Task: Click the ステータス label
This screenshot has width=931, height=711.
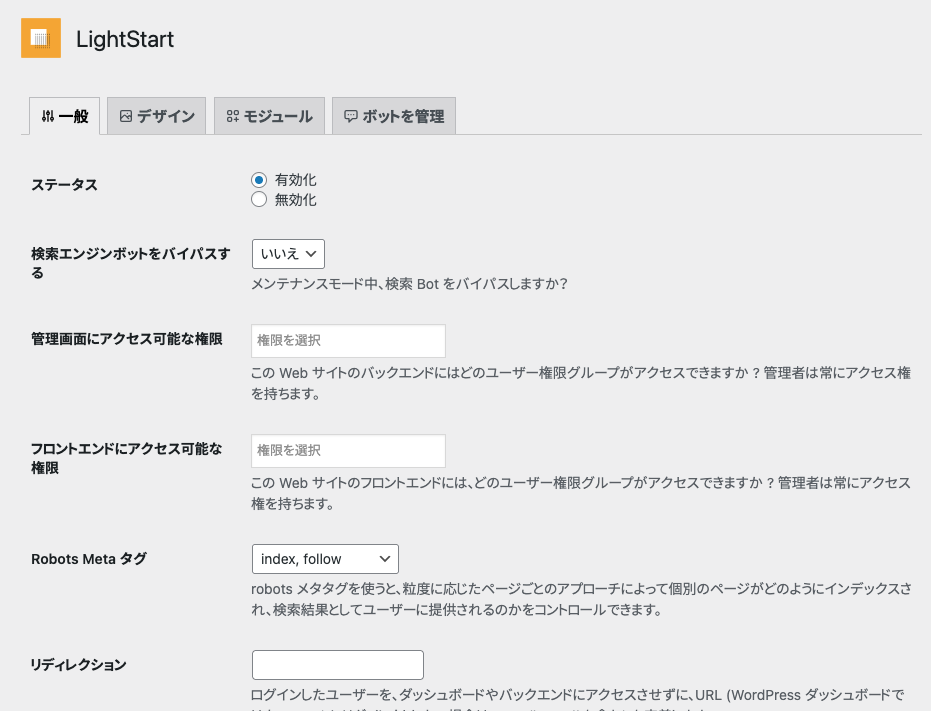Action: coord(64,185)
